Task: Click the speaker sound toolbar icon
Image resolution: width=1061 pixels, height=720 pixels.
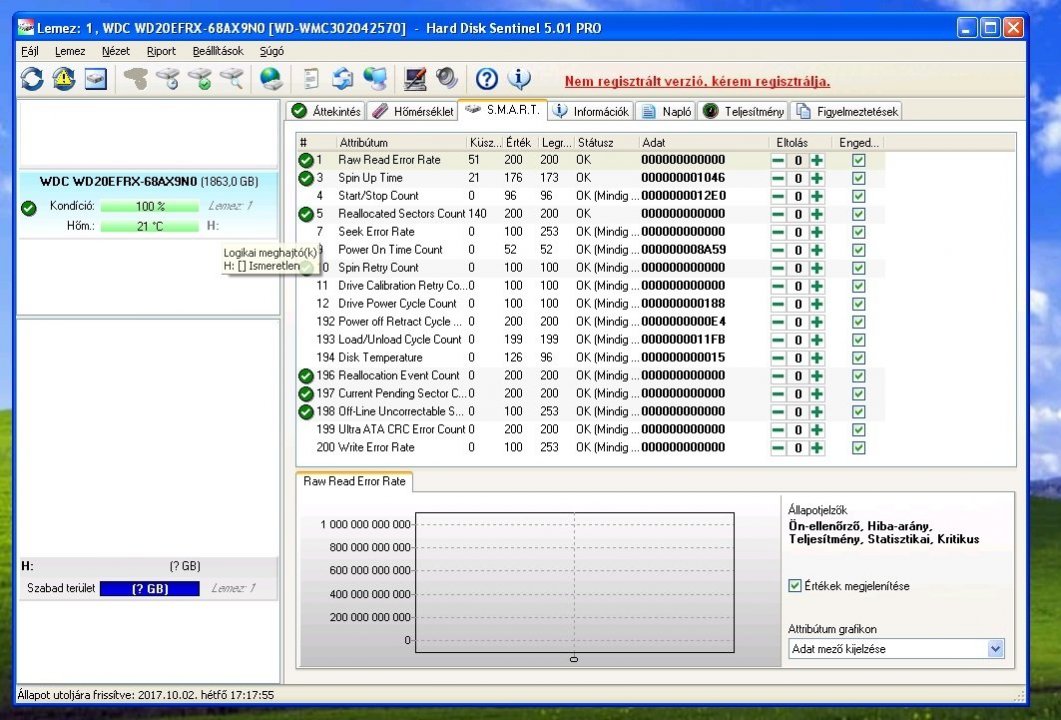Action: pyautogui.click(x=446, y=79)
